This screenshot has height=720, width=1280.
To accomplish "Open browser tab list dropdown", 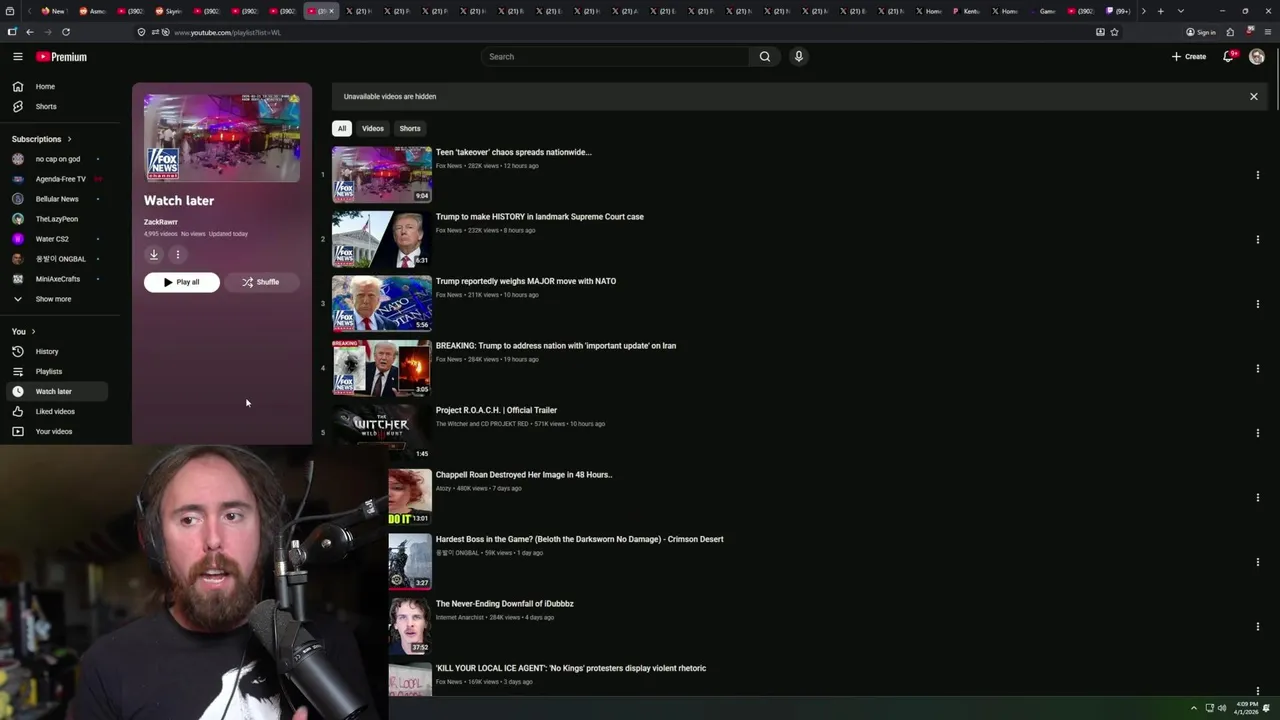I will pyautogui.click(x=1181, y=11).
